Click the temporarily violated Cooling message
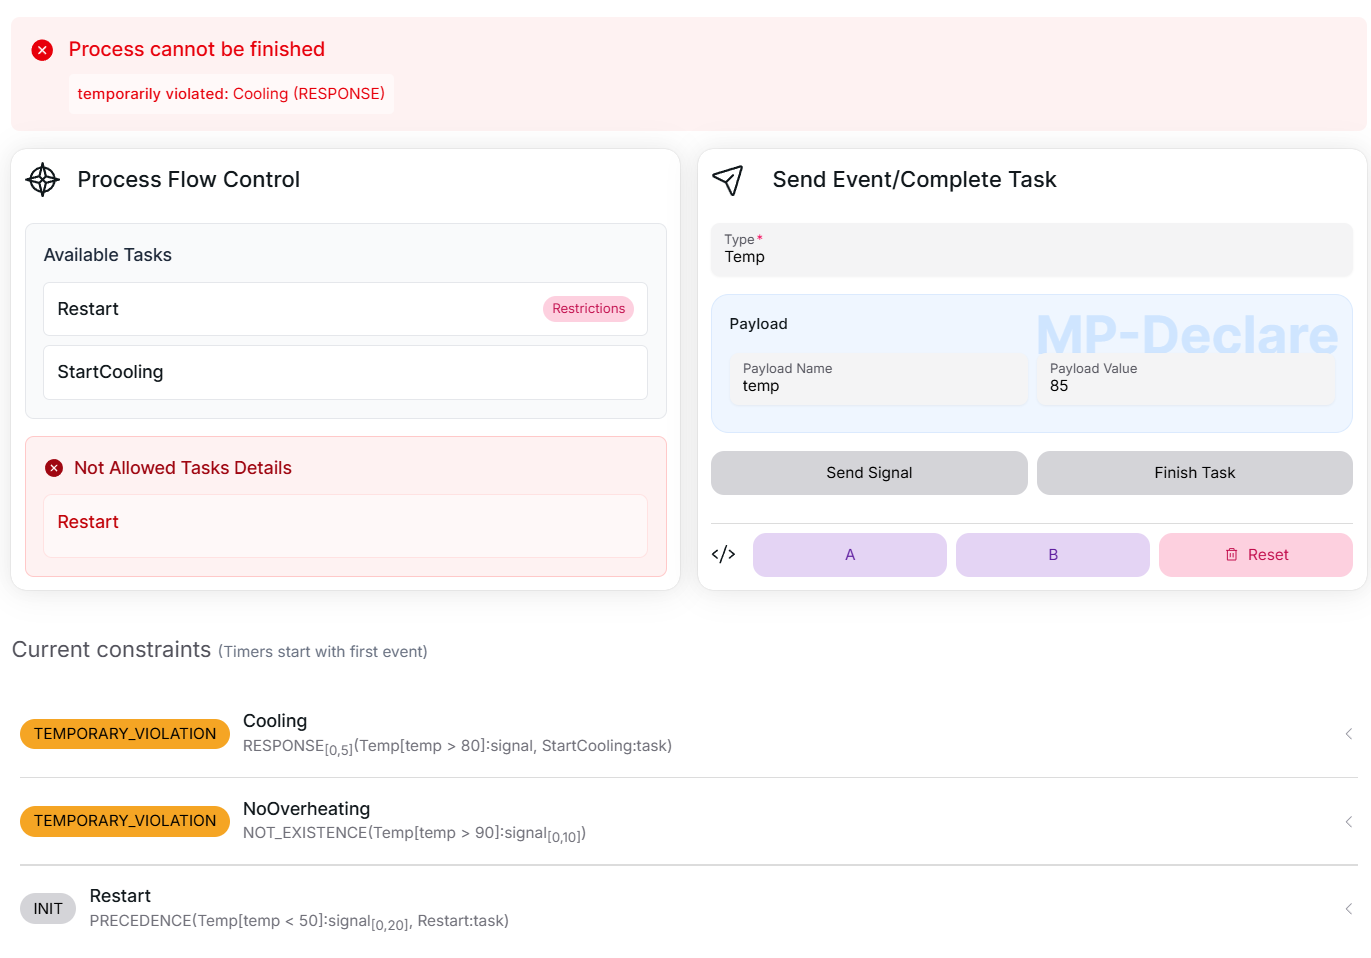Image resolution: width=1371 pixels, height=958 pixels. (231, 94)
